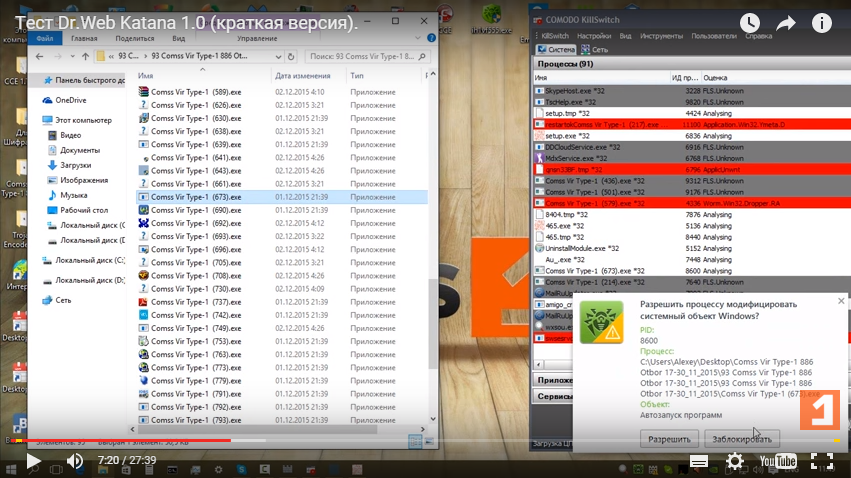This screenshot has width=851, height=478.
Task: Toggle subtitles button in player
Action: (x=698, y=461)
